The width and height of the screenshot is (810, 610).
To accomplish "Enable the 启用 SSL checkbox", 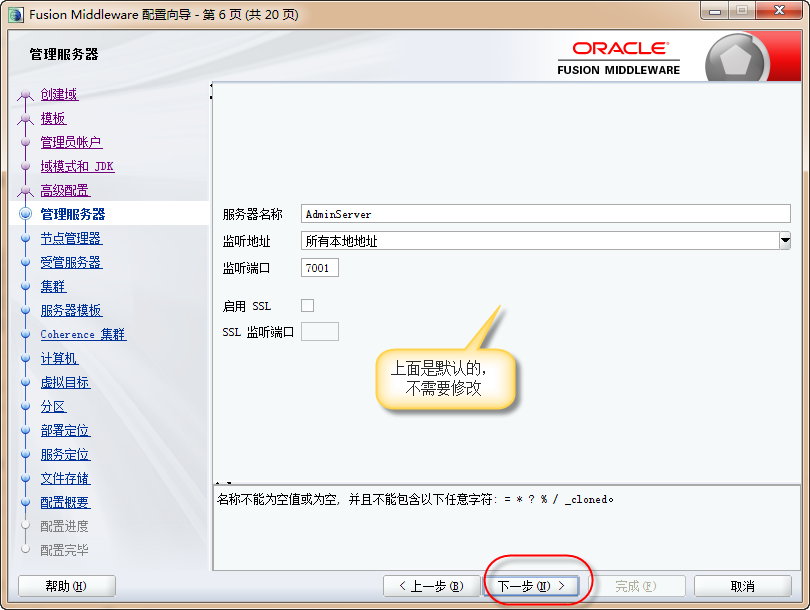I will pyautogui.click(x=307, y=305).
